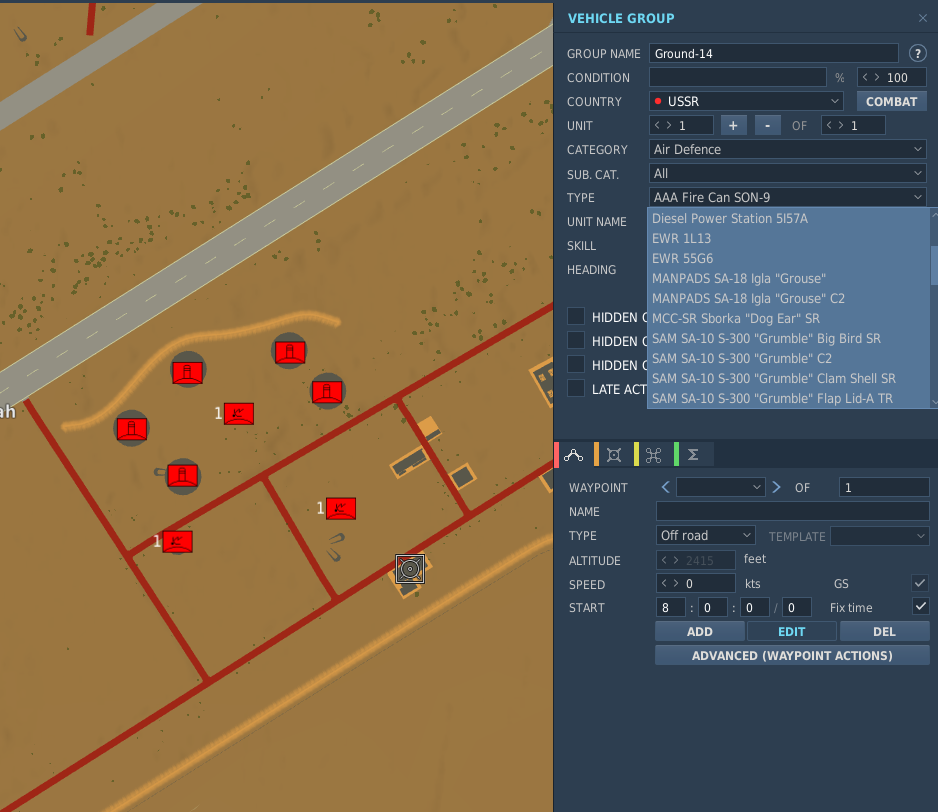Click the START hour field 8

tap(670, 607)
